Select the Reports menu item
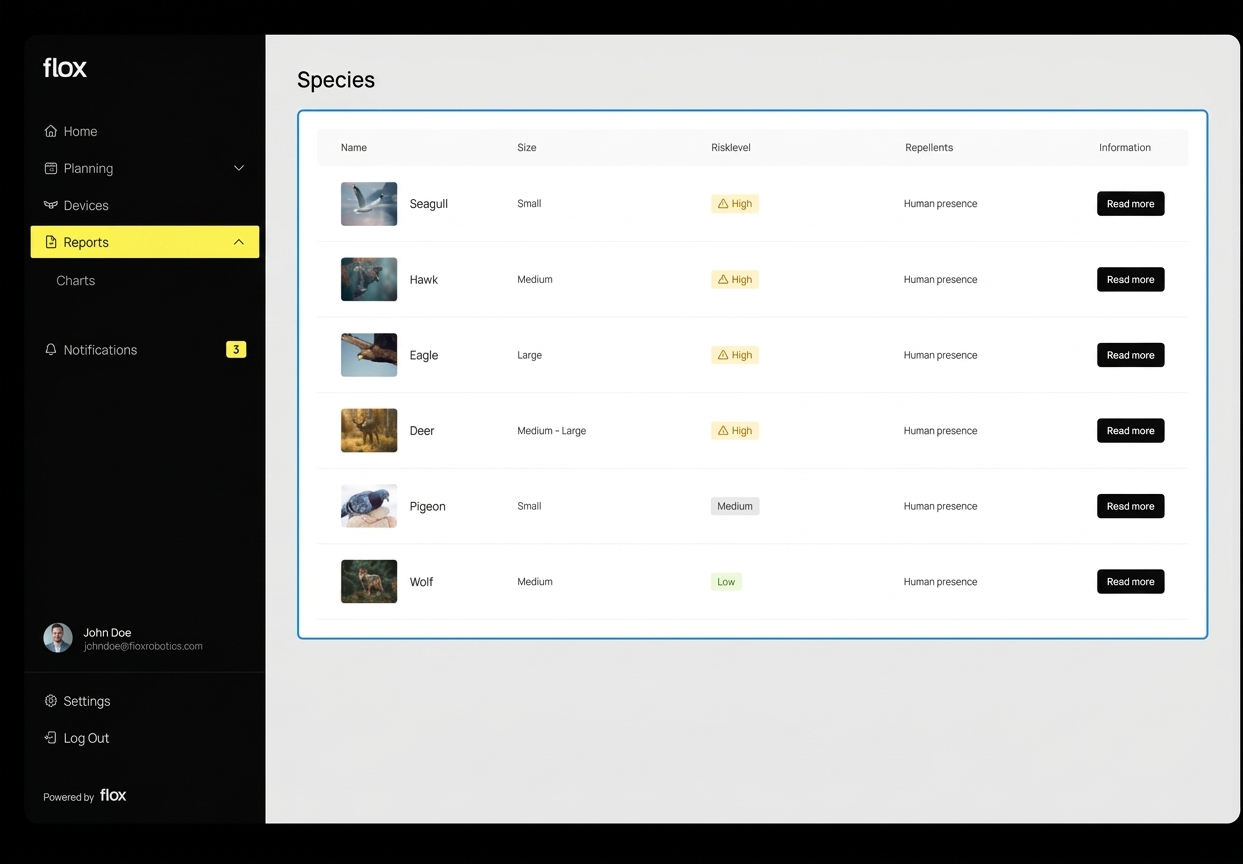1243x864 pixels. 145,242
